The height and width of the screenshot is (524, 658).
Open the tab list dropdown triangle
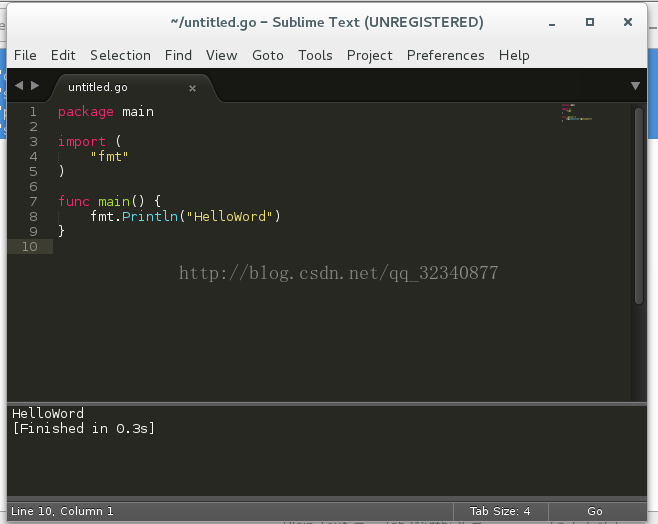(635, 86)
